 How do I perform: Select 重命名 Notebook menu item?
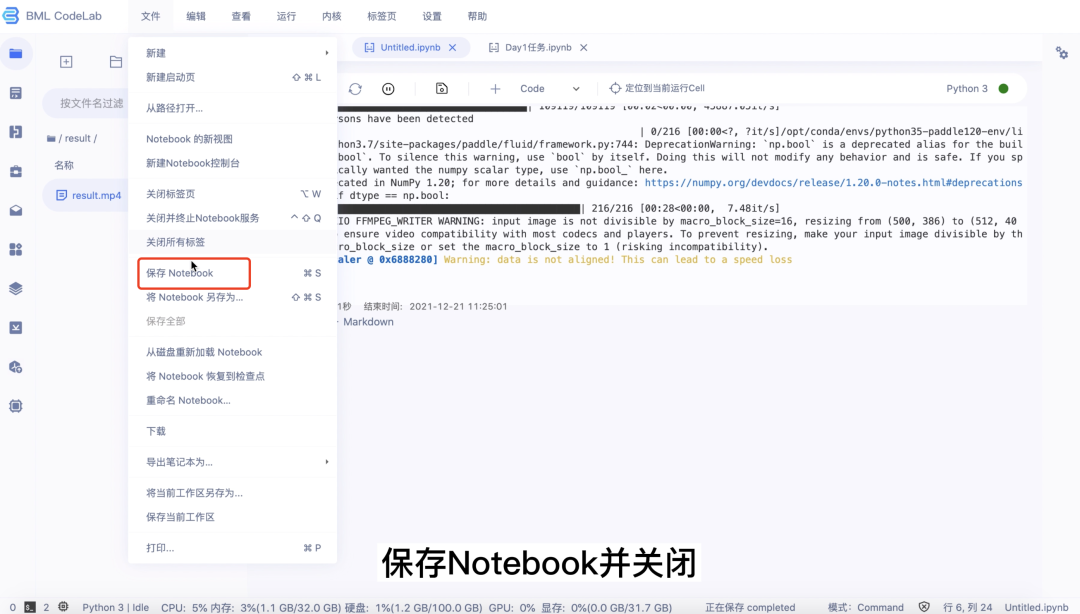point(232,400)
